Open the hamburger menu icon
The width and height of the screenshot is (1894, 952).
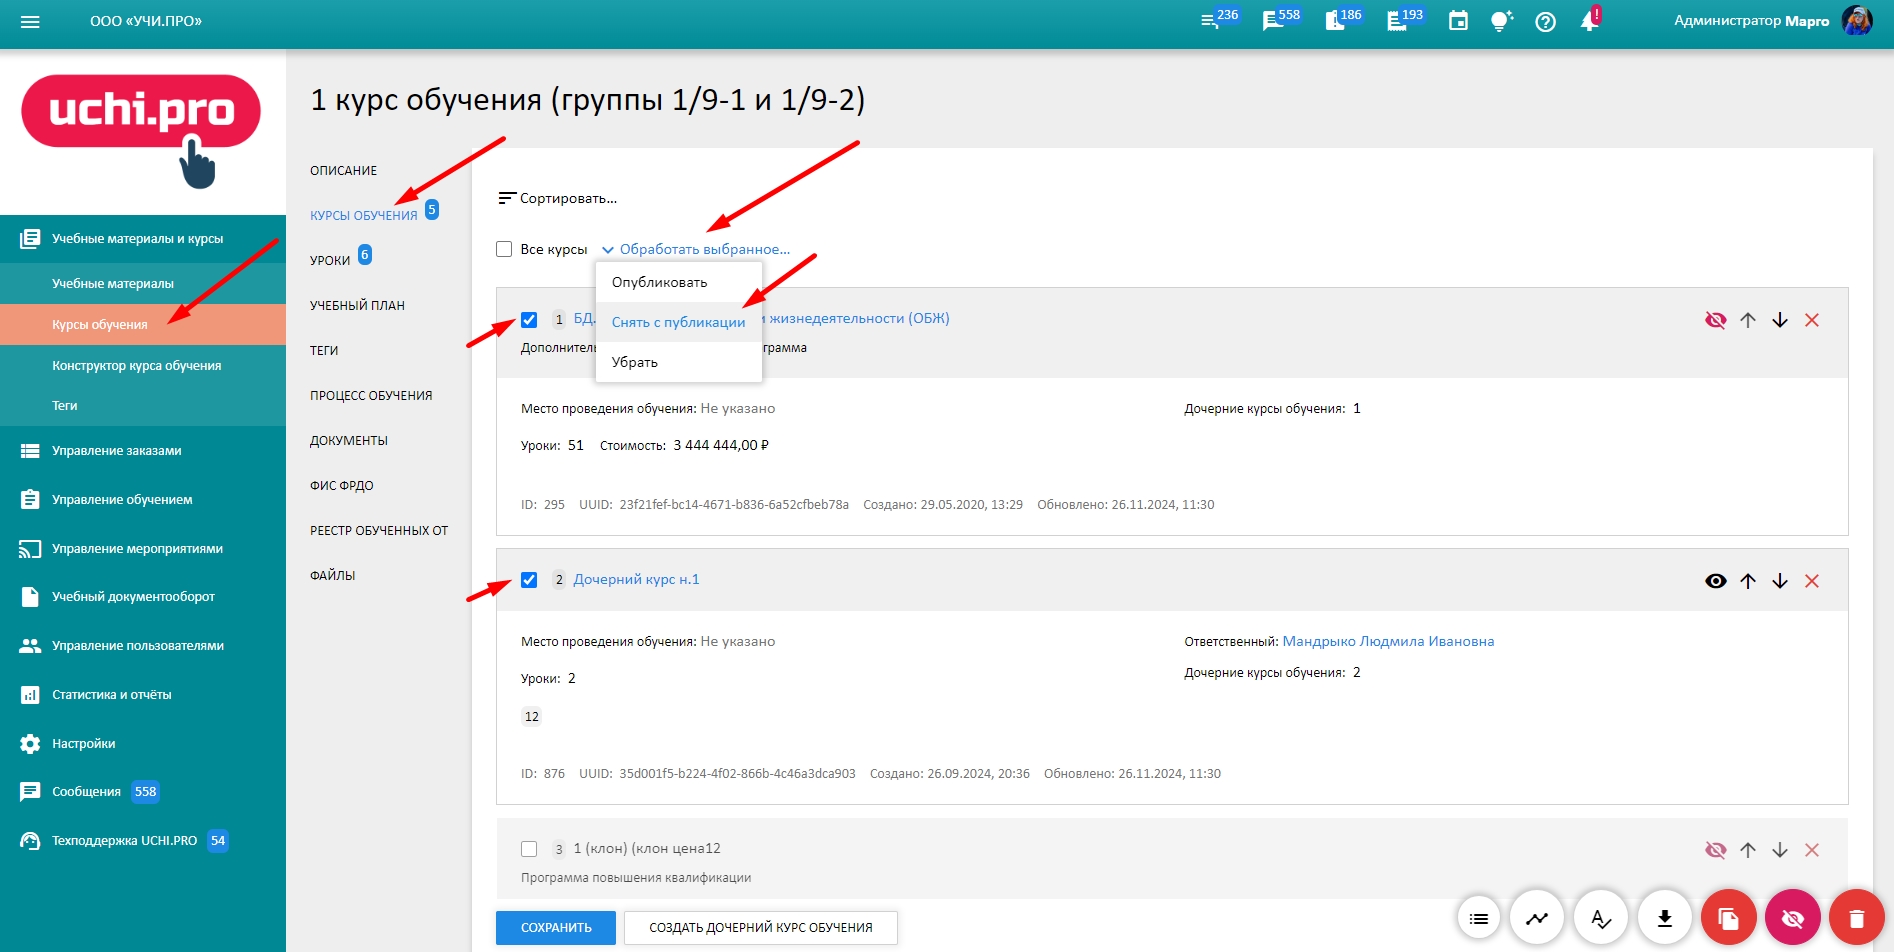click(30, 21)
